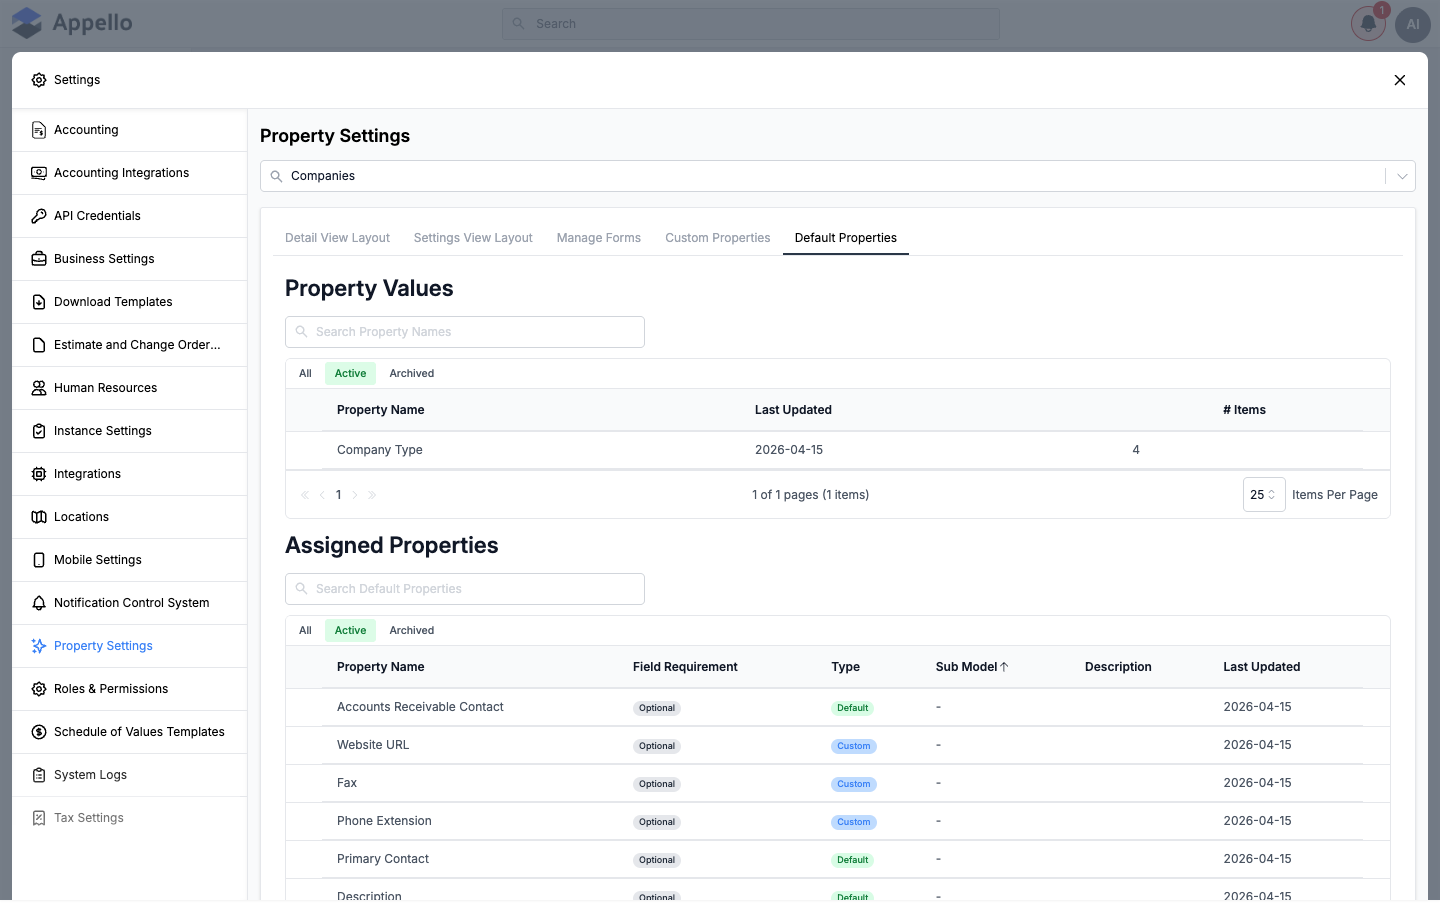Screen dimensions: 1440x918
Task: Open the AI user avatar menu
Action: (1413, 24)
